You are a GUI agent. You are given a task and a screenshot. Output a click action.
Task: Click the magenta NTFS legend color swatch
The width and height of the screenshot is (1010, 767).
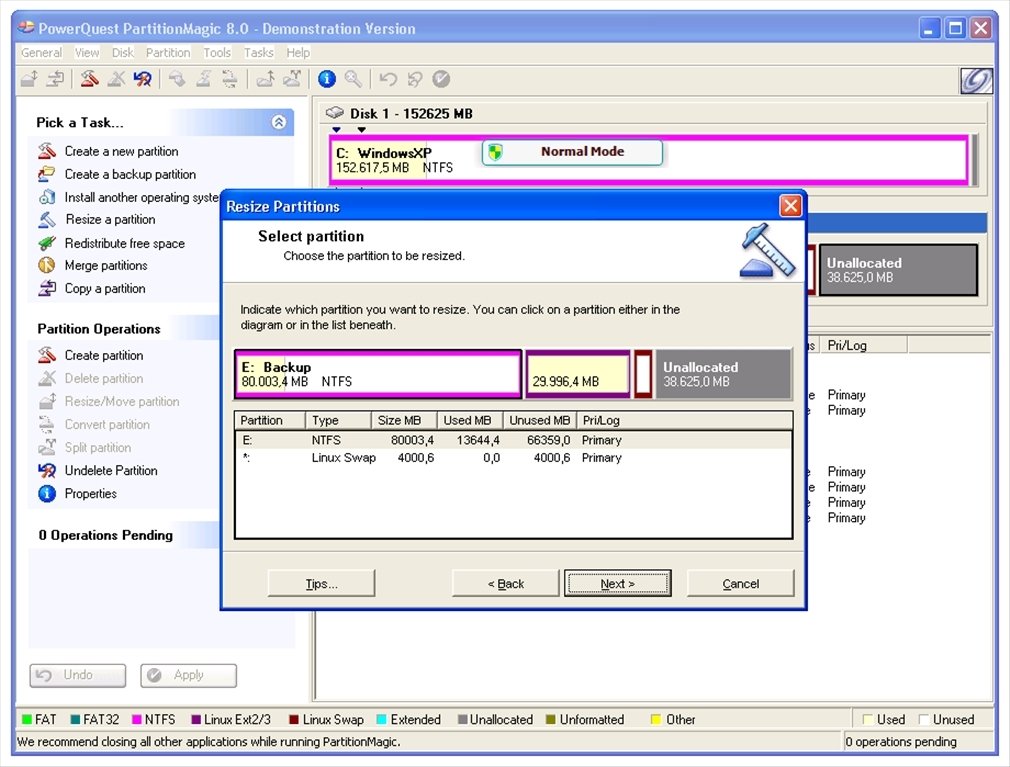pyautogui.click(x=137, y=719)
